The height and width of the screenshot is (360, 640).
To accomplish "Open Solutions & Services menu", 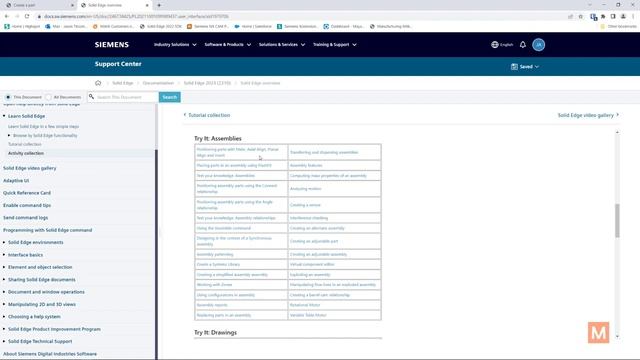I will pyautogui.click(x=282, y=44).
